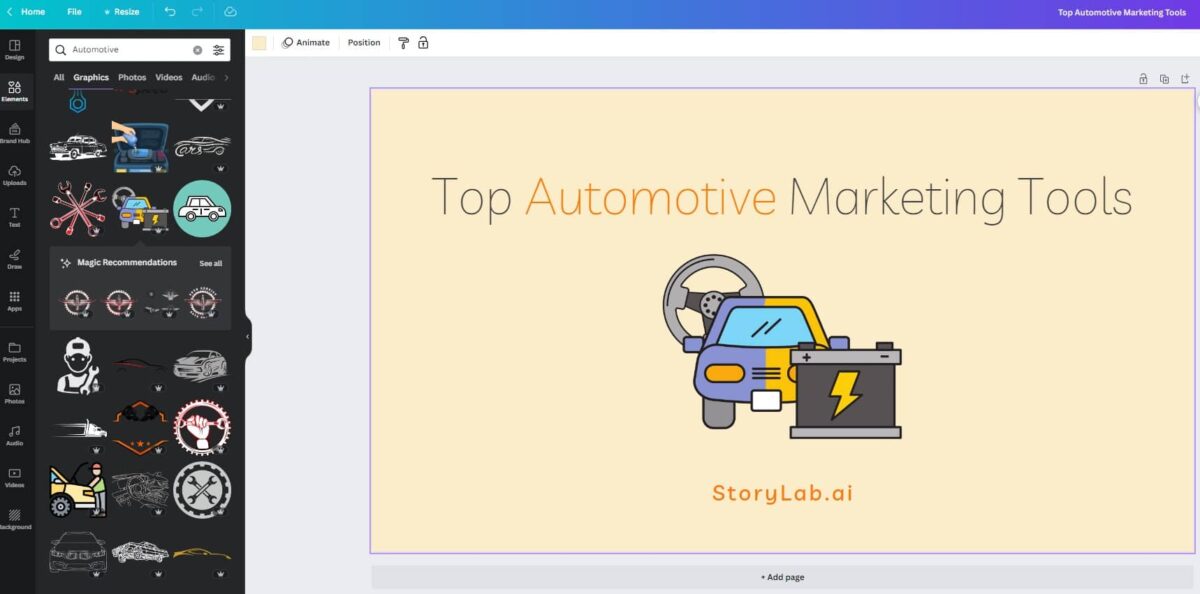1200x594 pixels.
Task: Clear the Automotive search query
Action: point(198,48)
